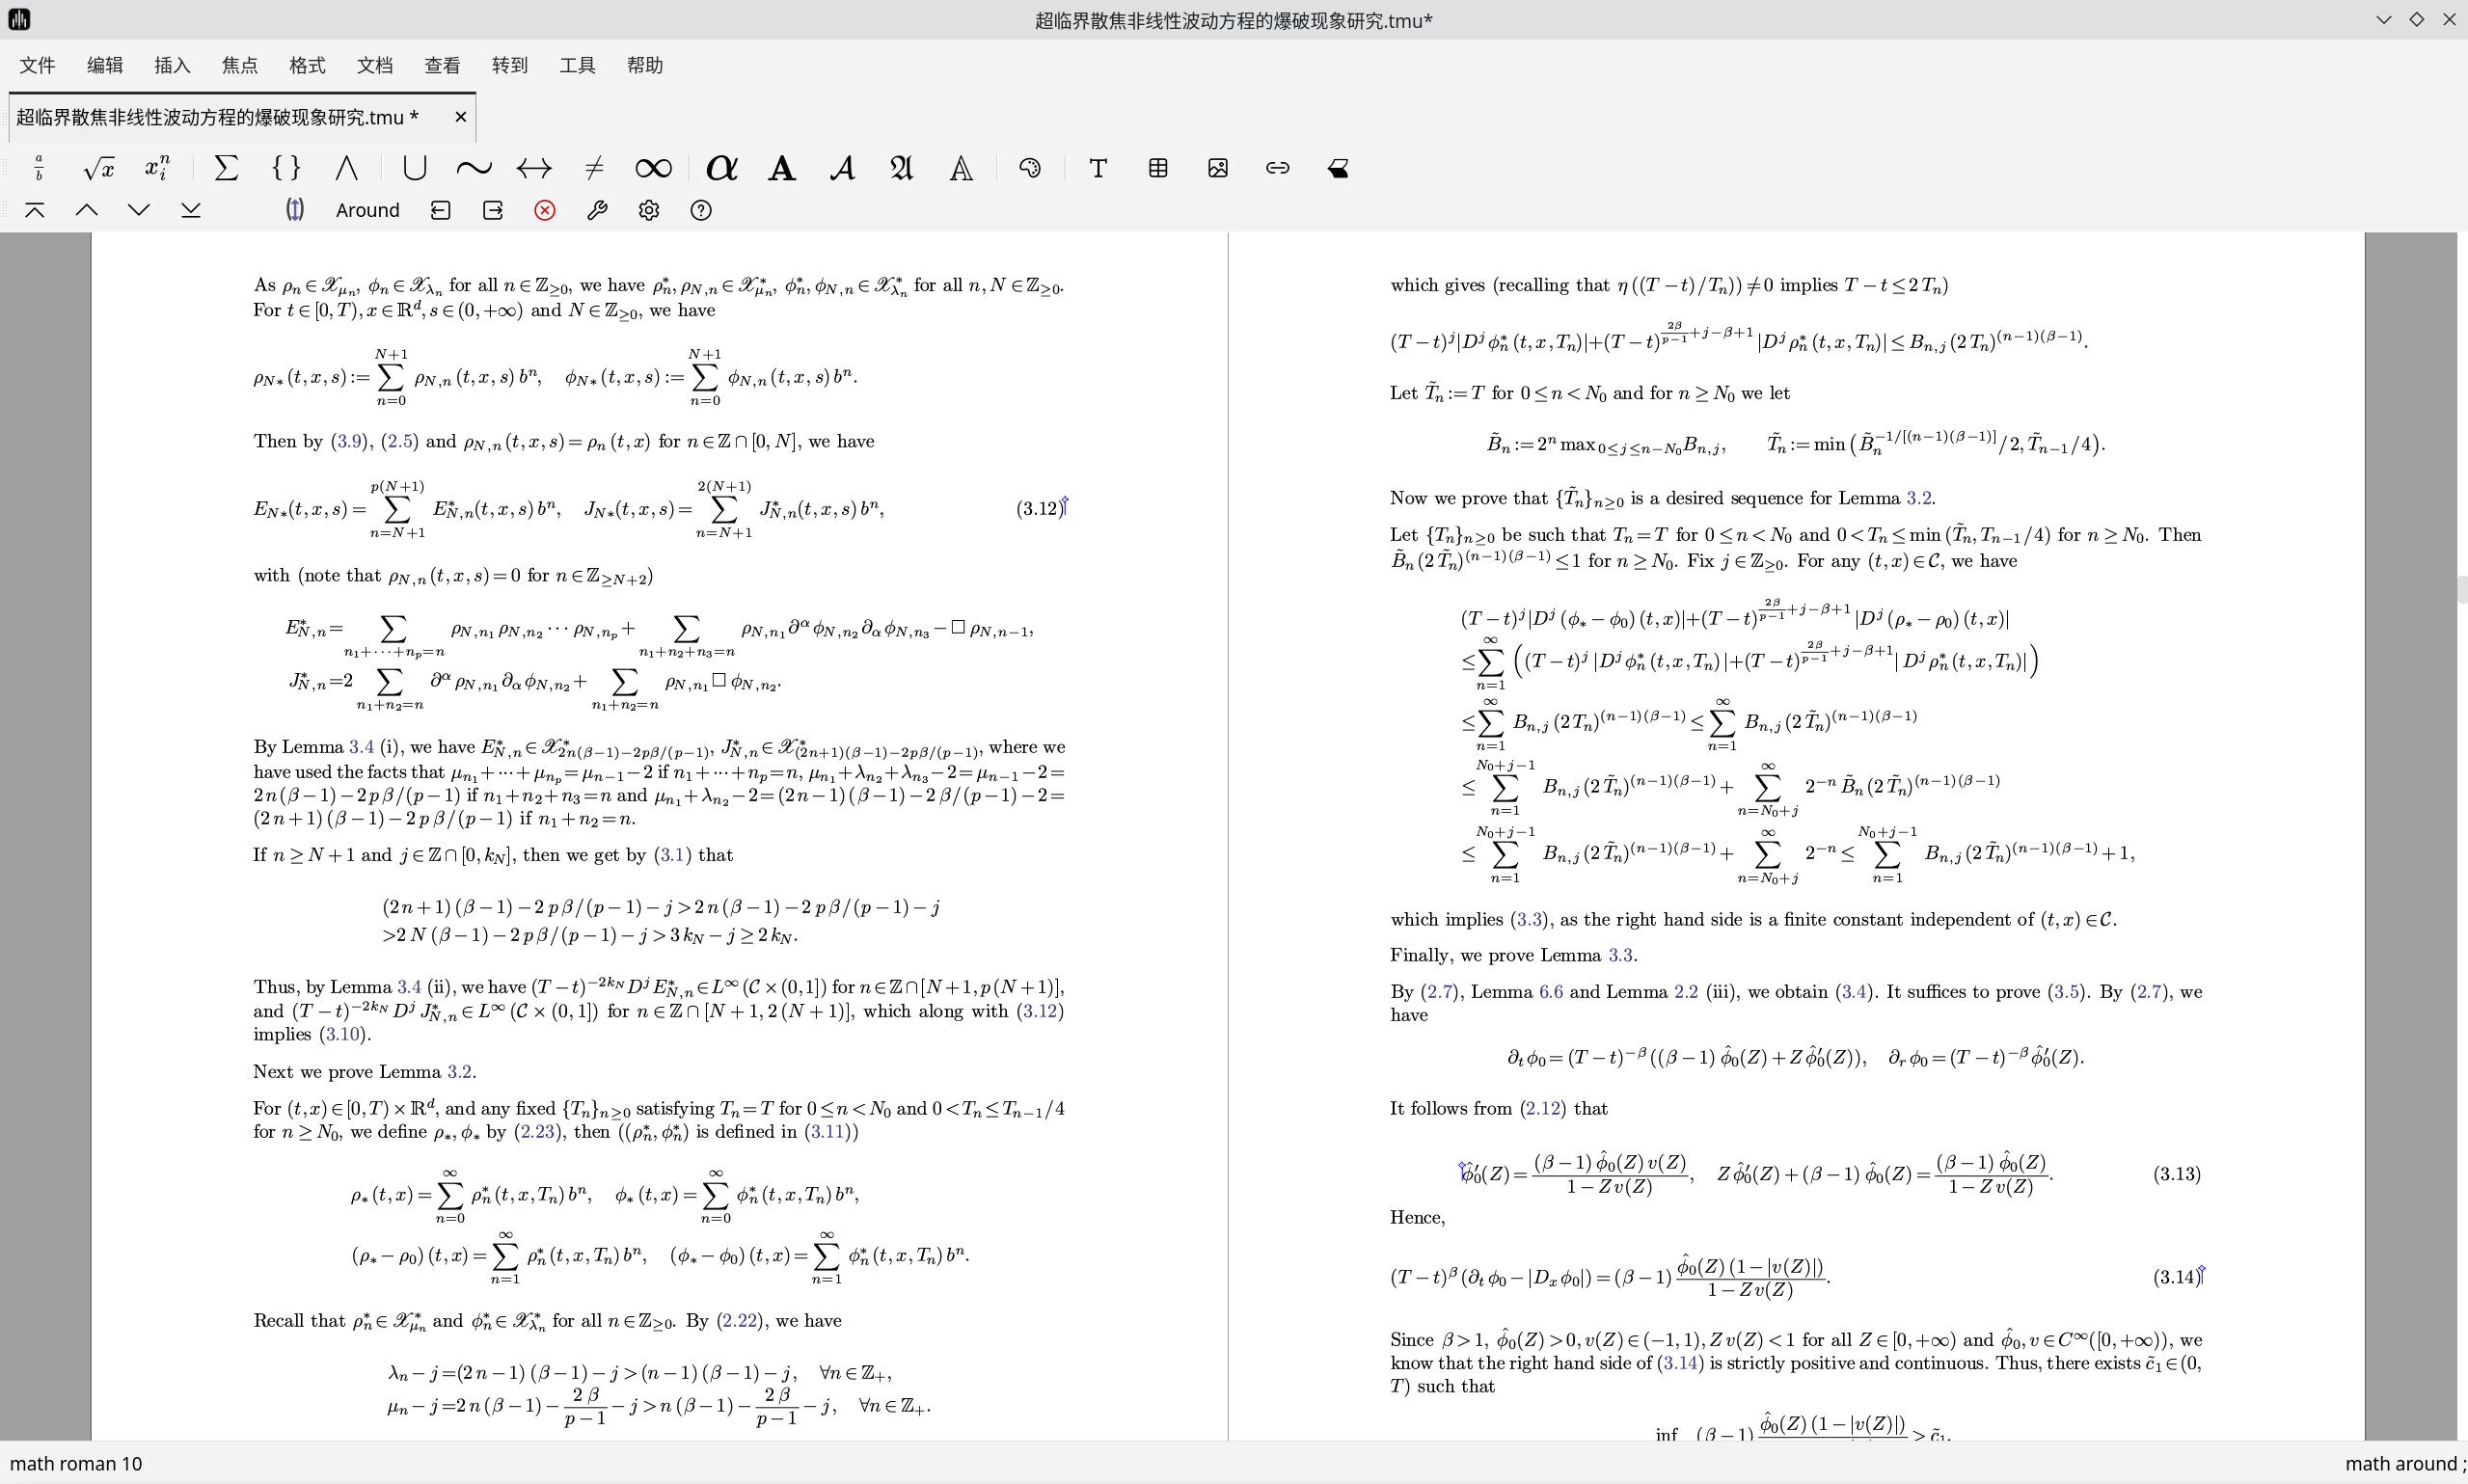Click the blackboard bold A icon

[961, 168]
